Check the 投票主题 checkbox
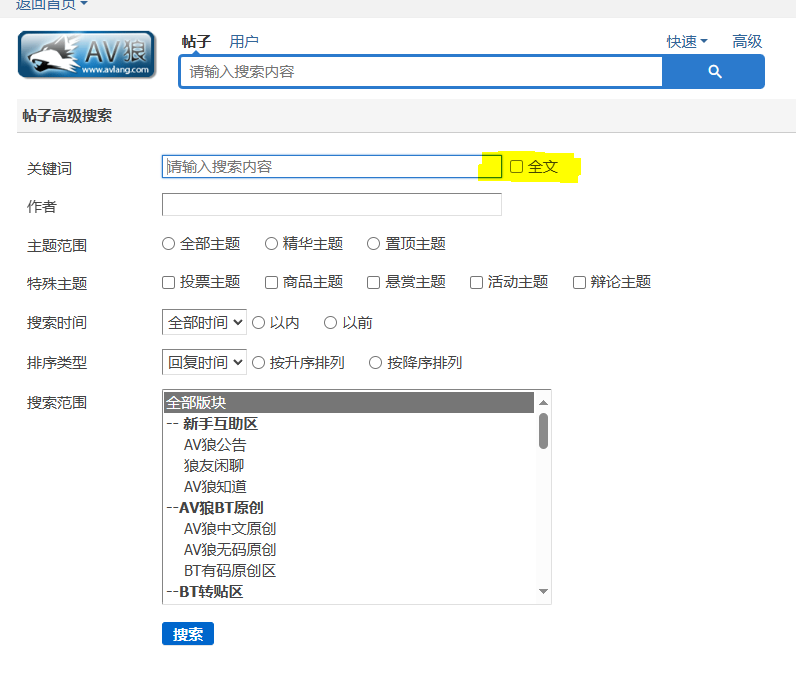 point(169,283)
